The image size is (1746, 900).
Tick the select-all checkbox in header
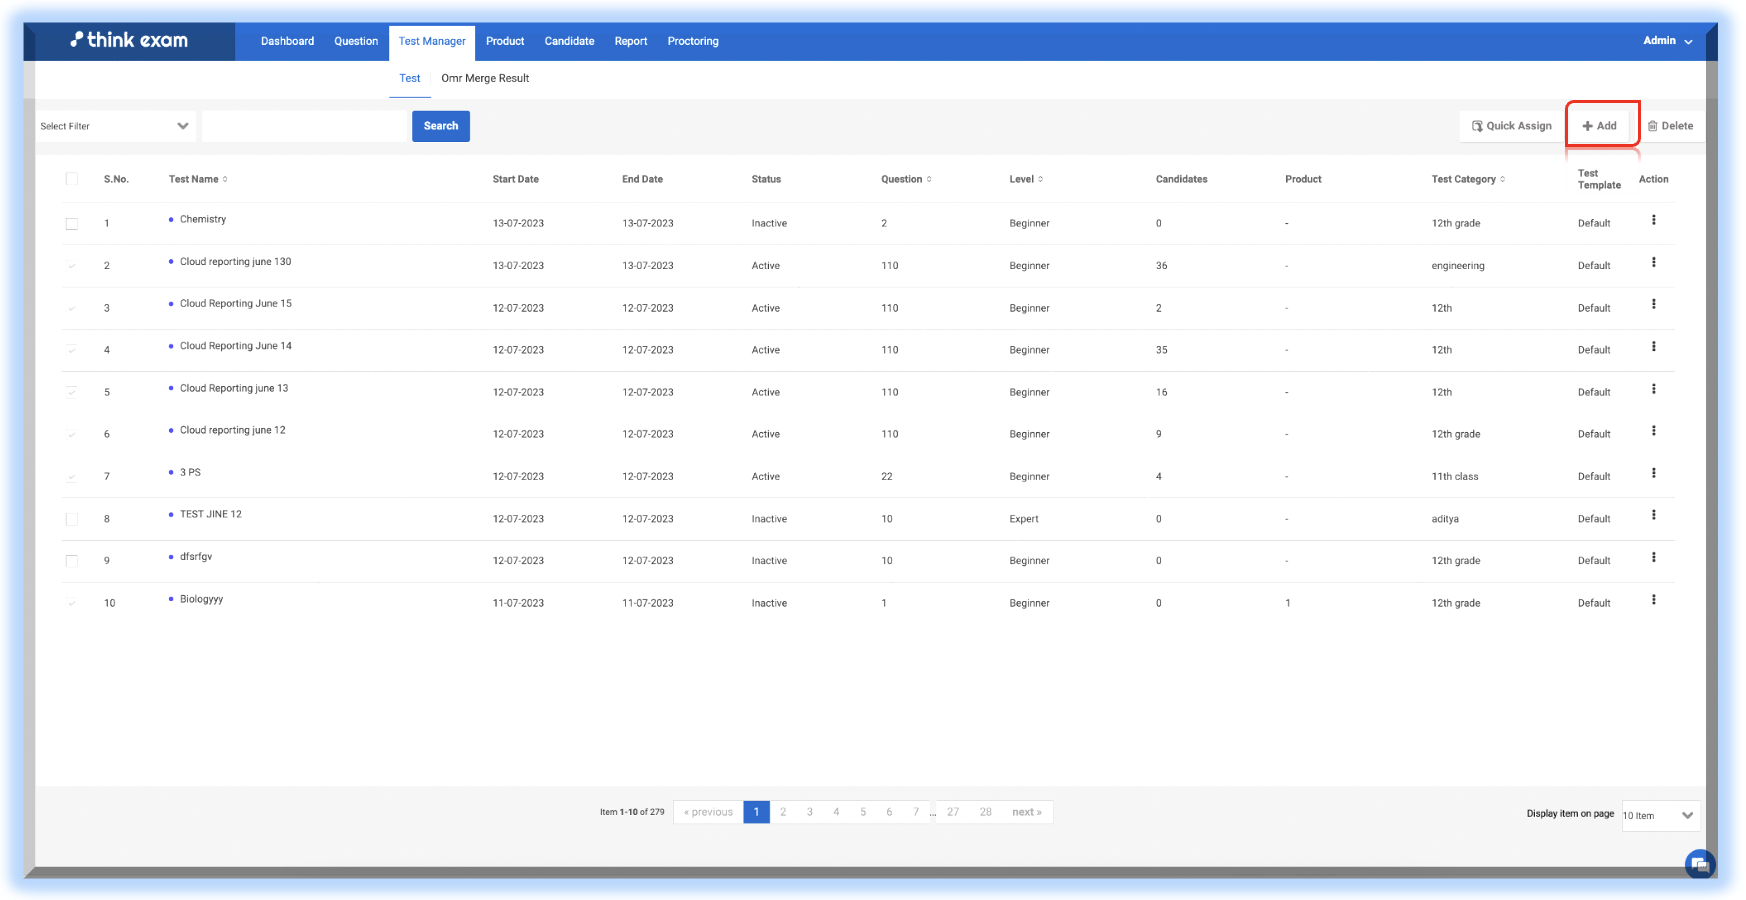[x=71, y=178]
